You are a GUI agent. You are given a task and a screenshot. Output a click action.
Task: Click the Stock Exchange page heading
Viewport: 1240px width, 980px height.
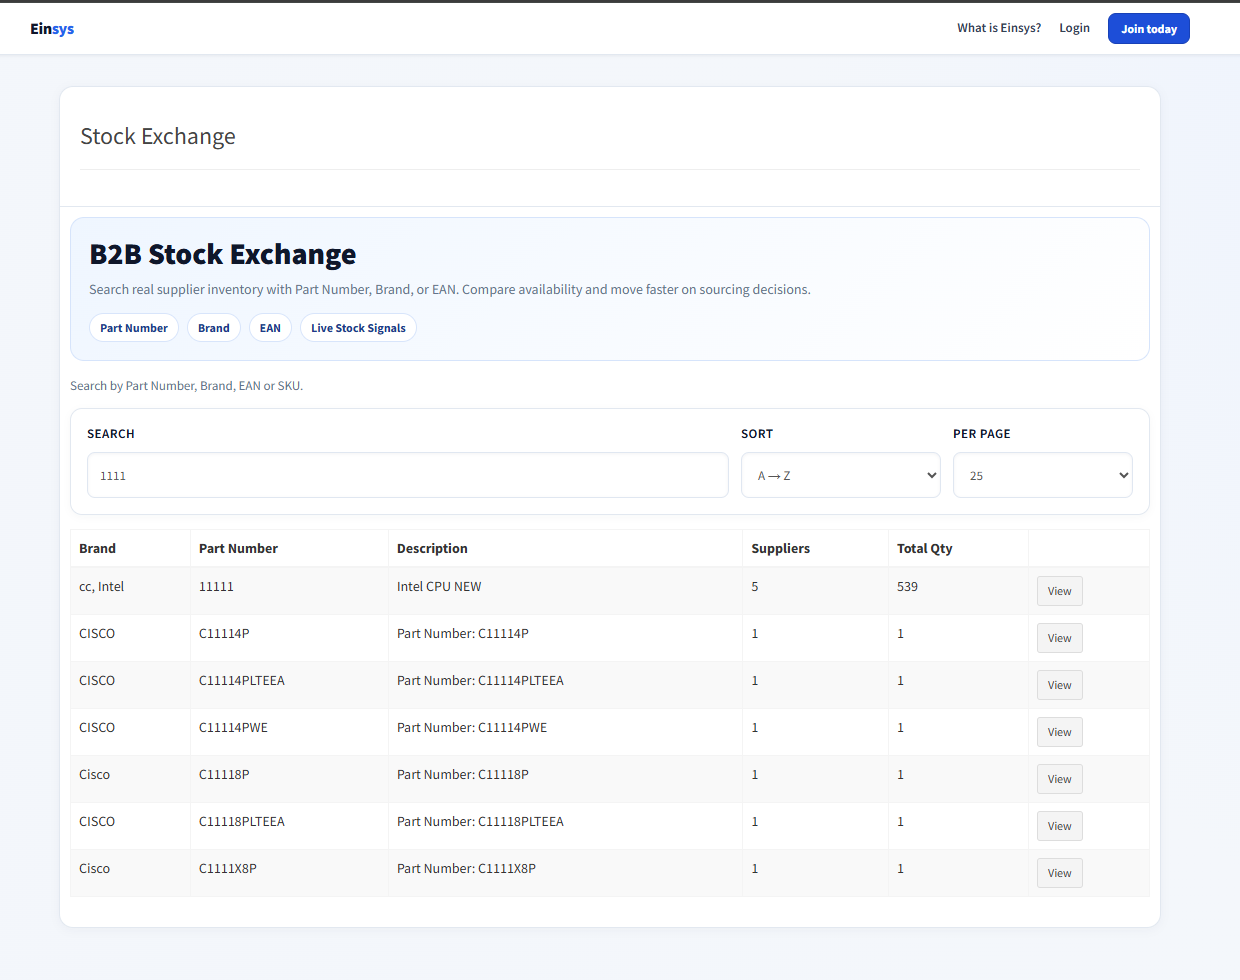pyautogui.click(x=158, y=136)
